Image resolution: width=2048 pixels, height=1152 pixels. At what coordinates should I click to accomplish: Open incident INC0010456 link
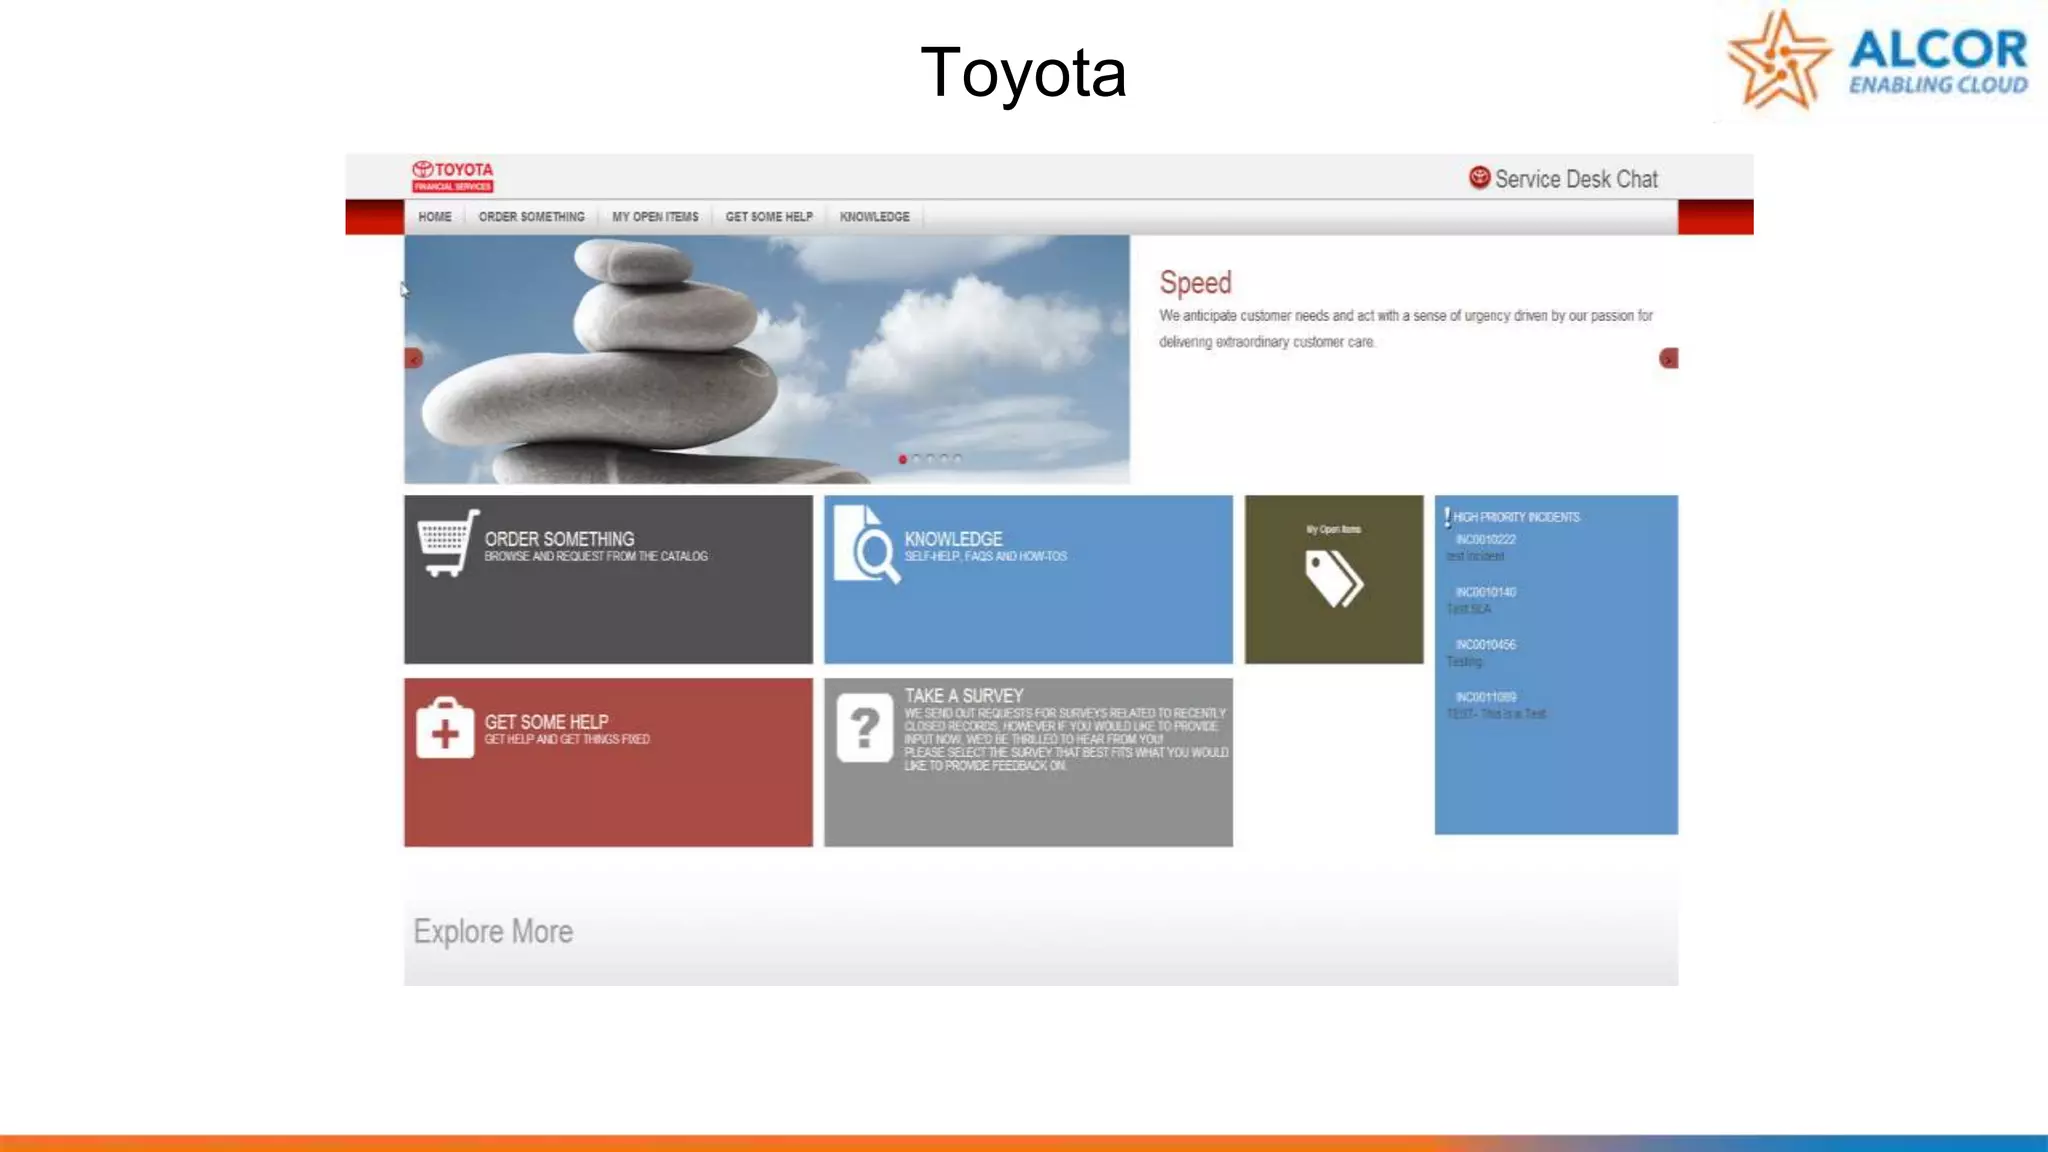[1485, 645]
